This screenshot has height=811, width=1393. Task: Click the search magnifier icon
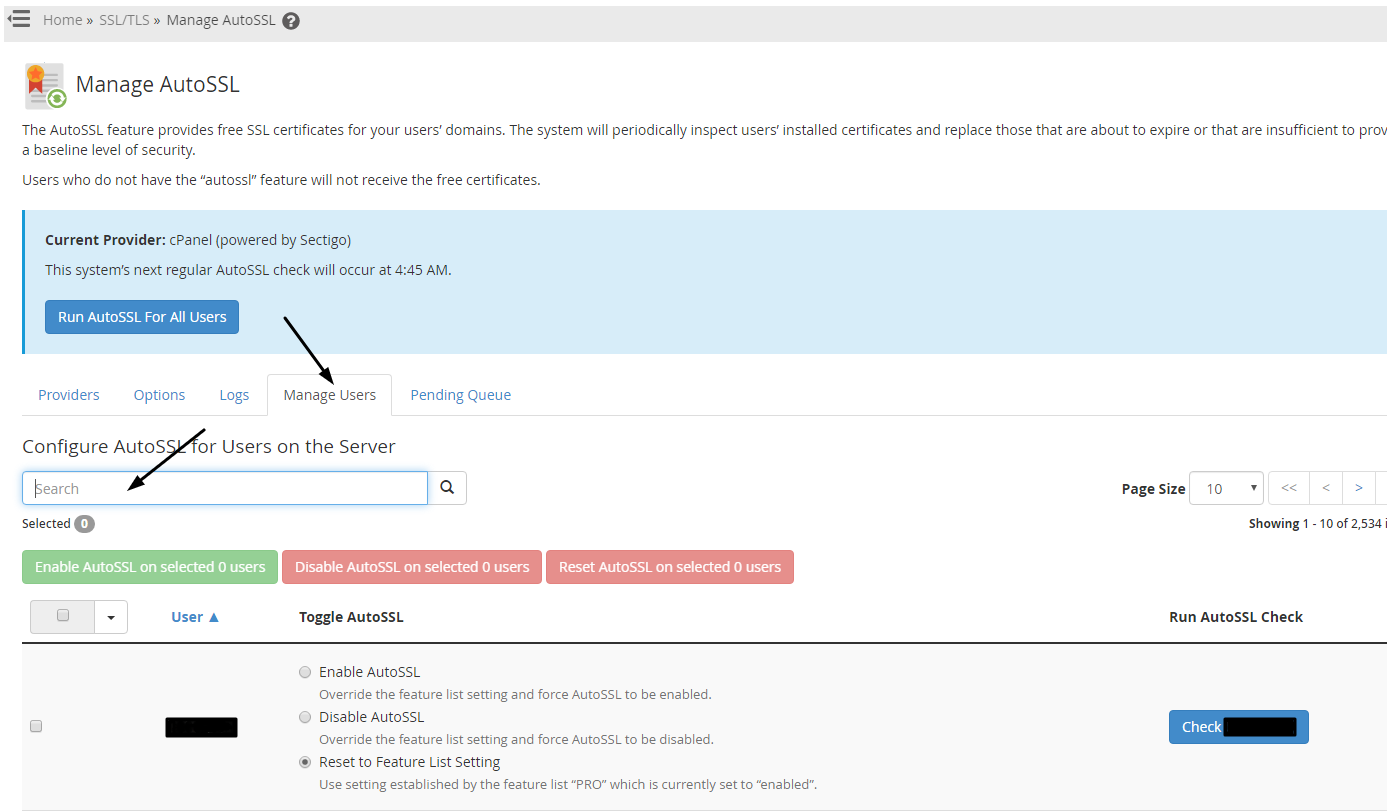click(x=447, y=487)
